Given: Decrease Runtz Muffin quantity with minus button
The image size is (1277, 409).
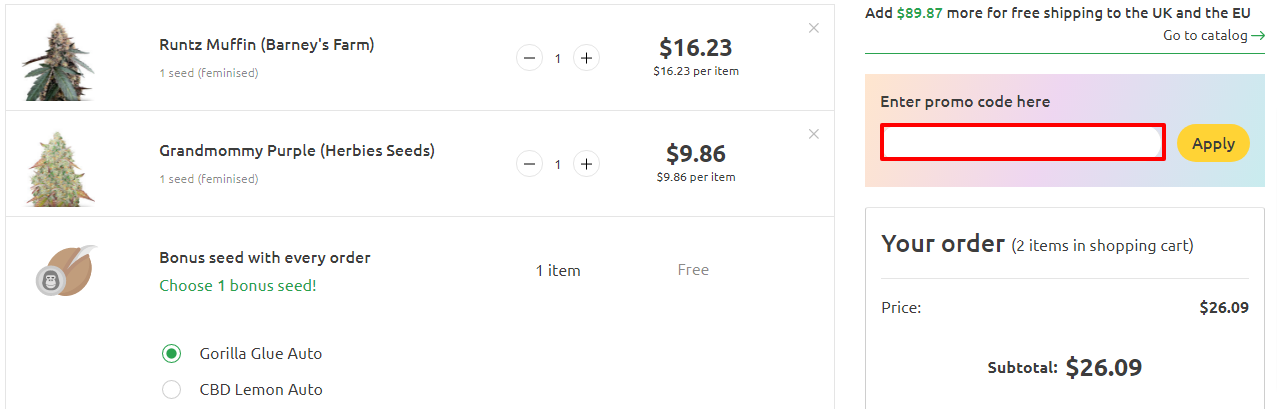Looking at the screenshot, I should (x=529, y=58).
